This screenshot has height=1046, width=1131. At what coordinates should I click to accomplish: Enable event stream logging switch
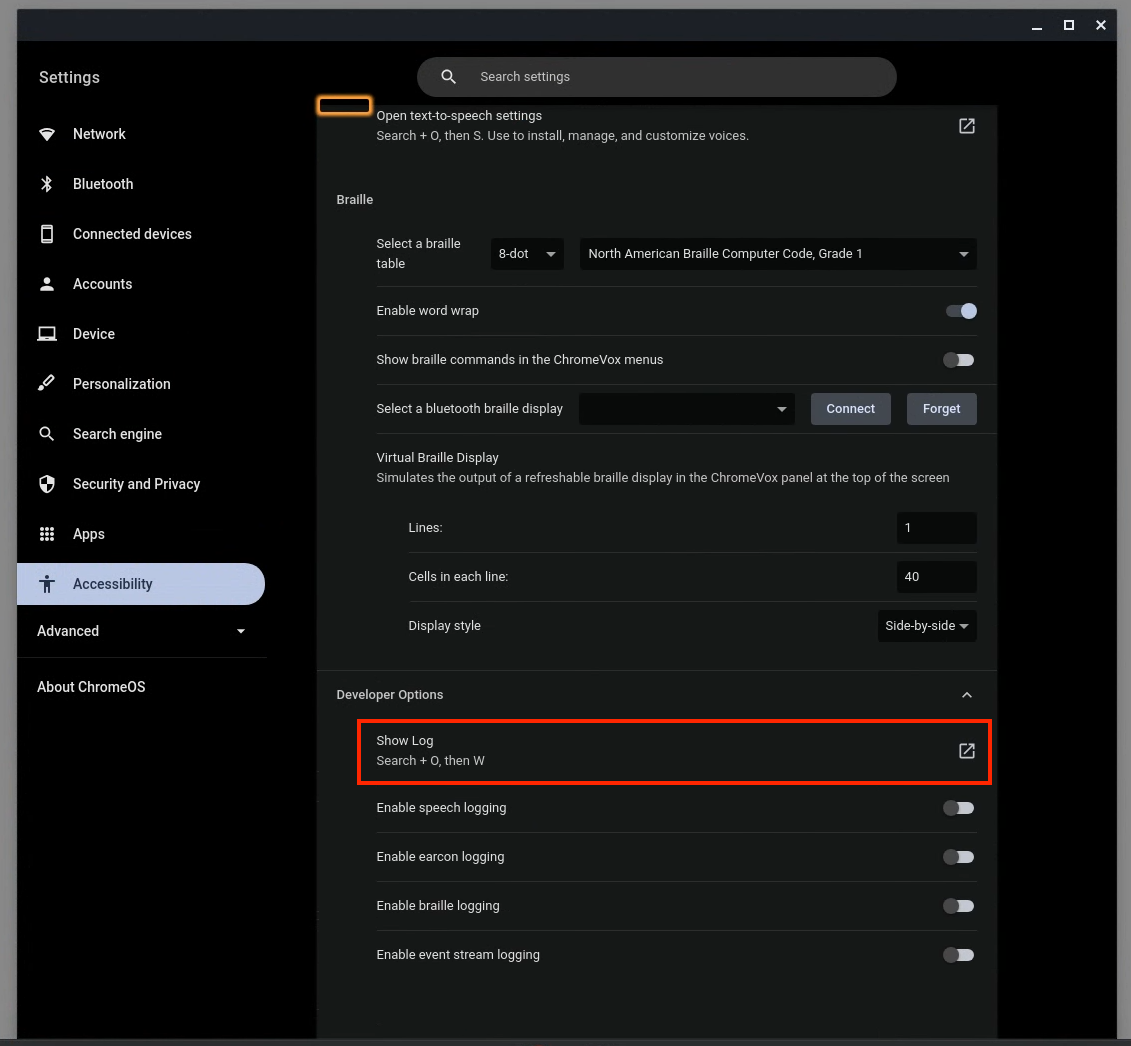coord(958,955)
